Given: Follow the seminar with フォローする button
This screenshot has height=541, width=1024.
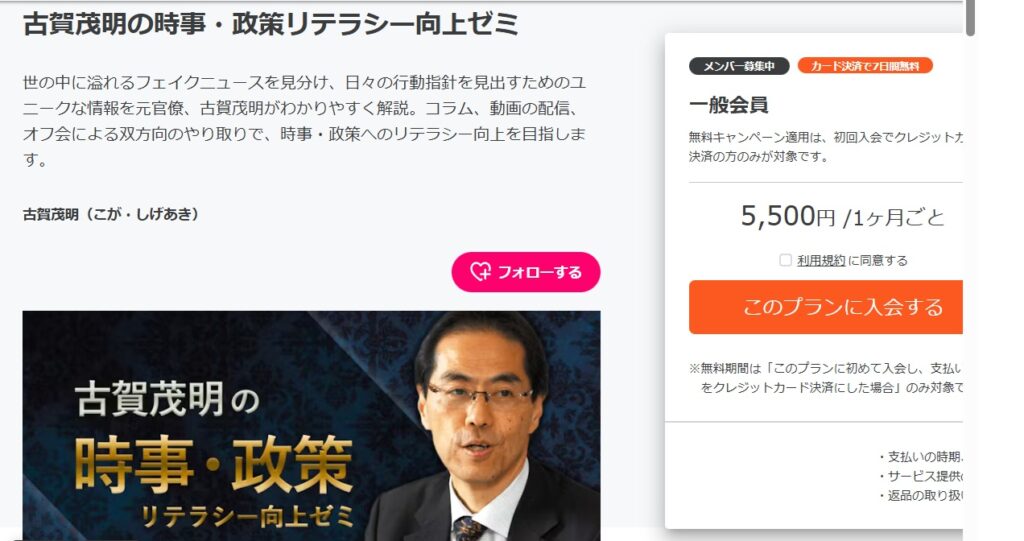Looking at the screenshot, I should point(526,272).
